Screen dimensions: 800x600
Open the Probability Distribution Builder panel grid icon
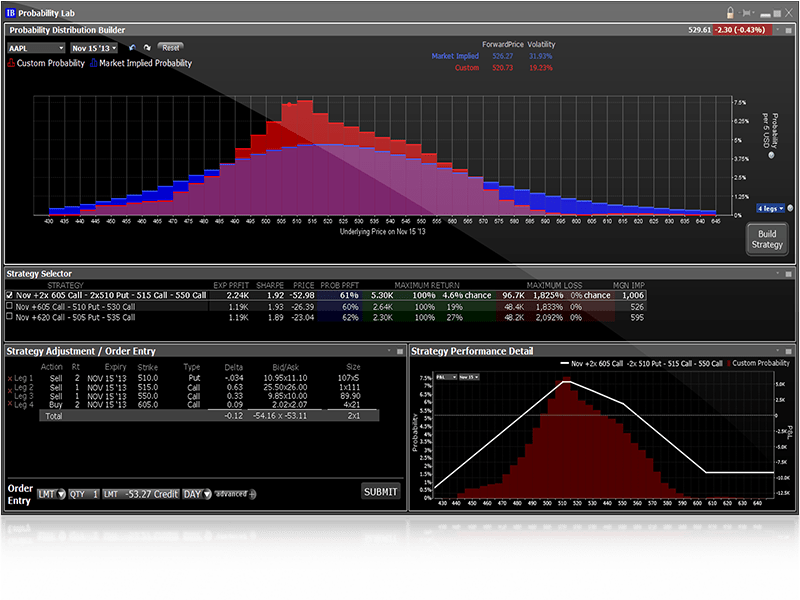coord(789,31)
